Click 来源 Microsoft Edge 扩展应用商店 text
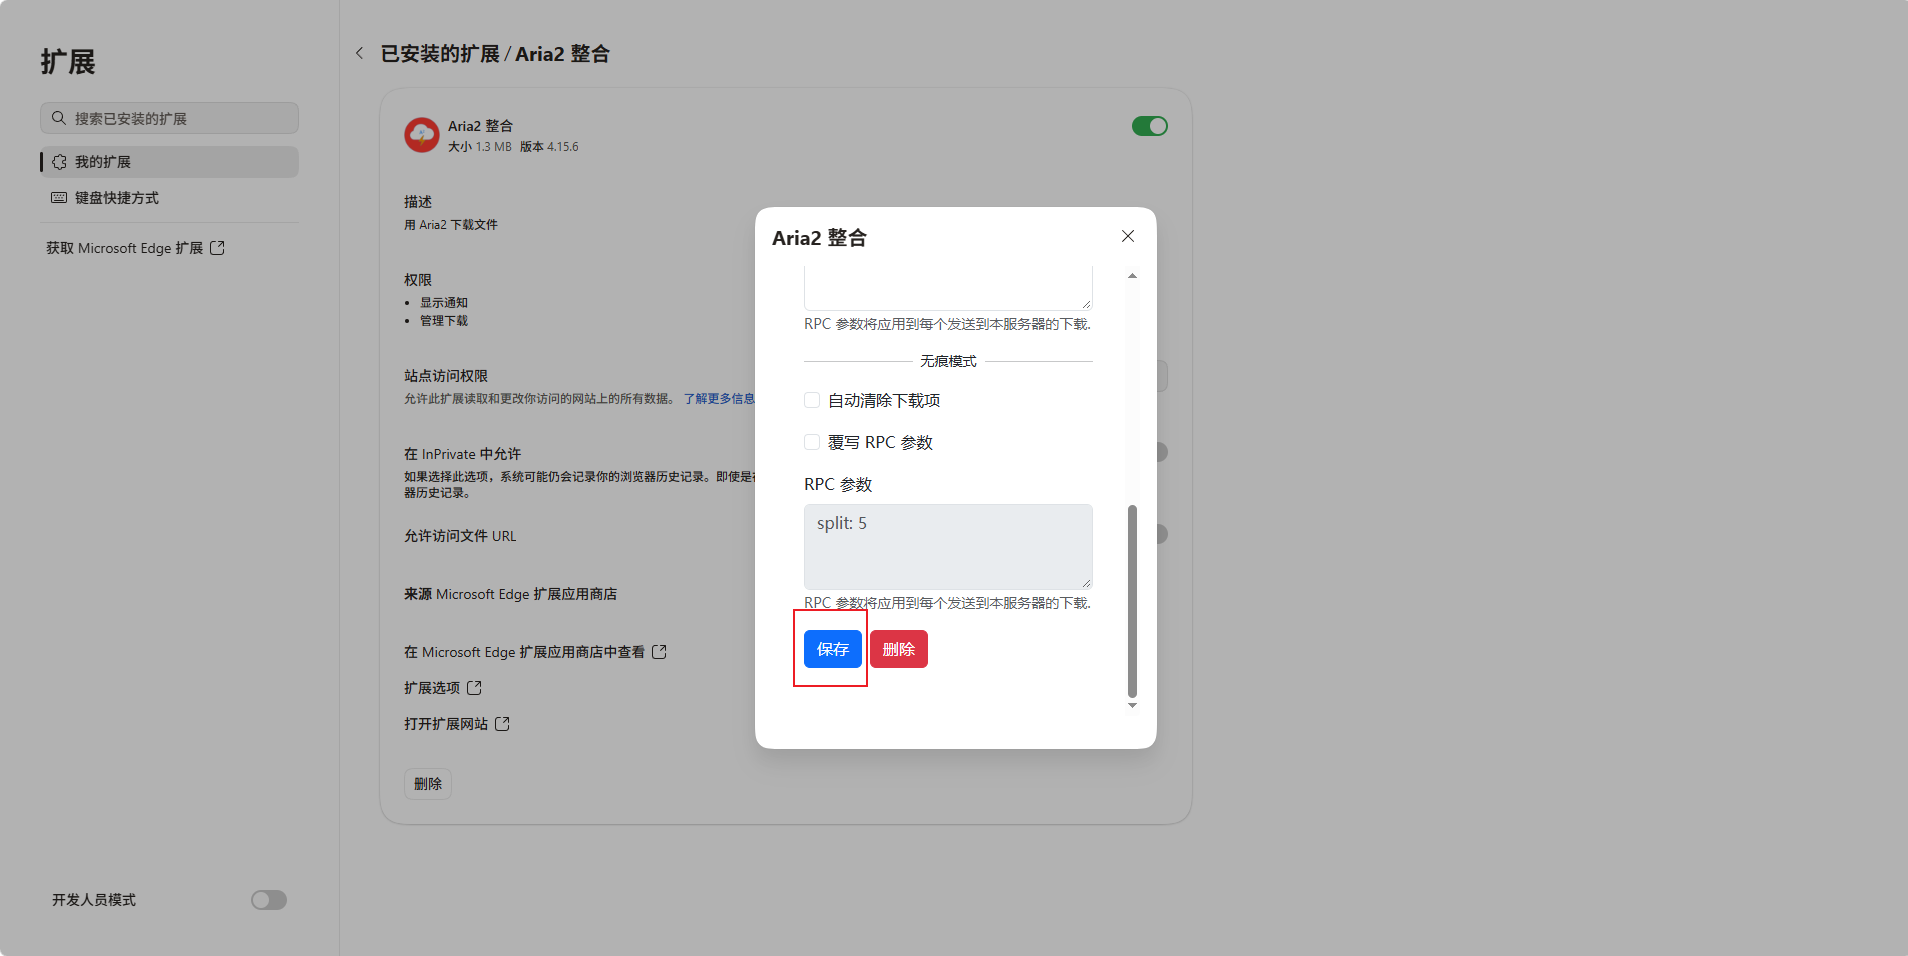The width and height of the screenshot is (1908, 956). (x=510, y=594)
